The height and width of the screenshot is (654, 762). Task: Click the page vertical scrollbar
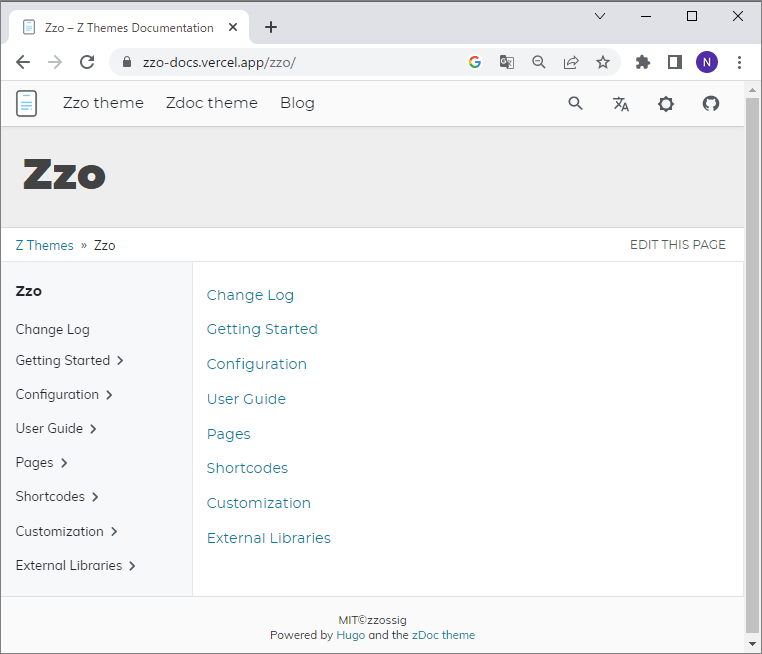[752, 360]
